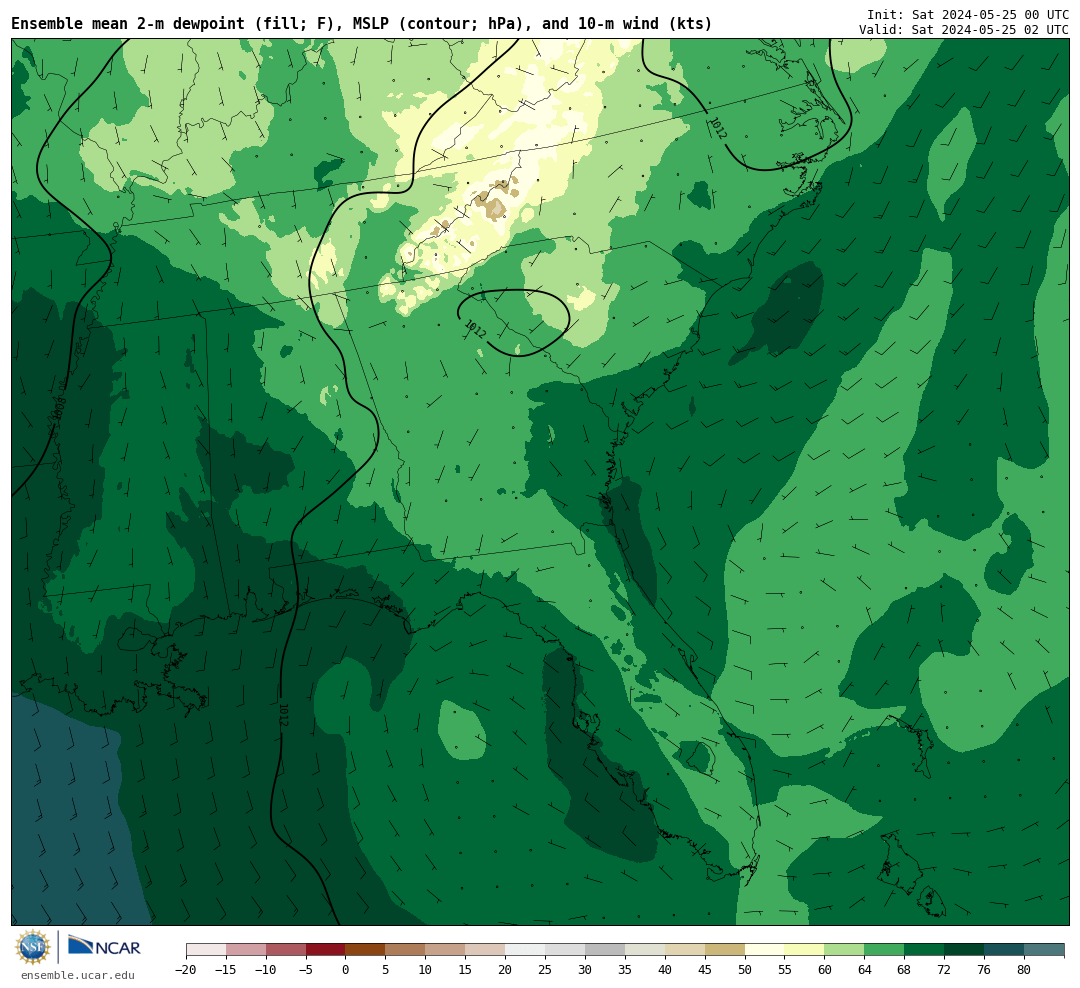Pick the medium green swatch between 64 and 68
This screenshot has height=988, width=1080.
884,950
